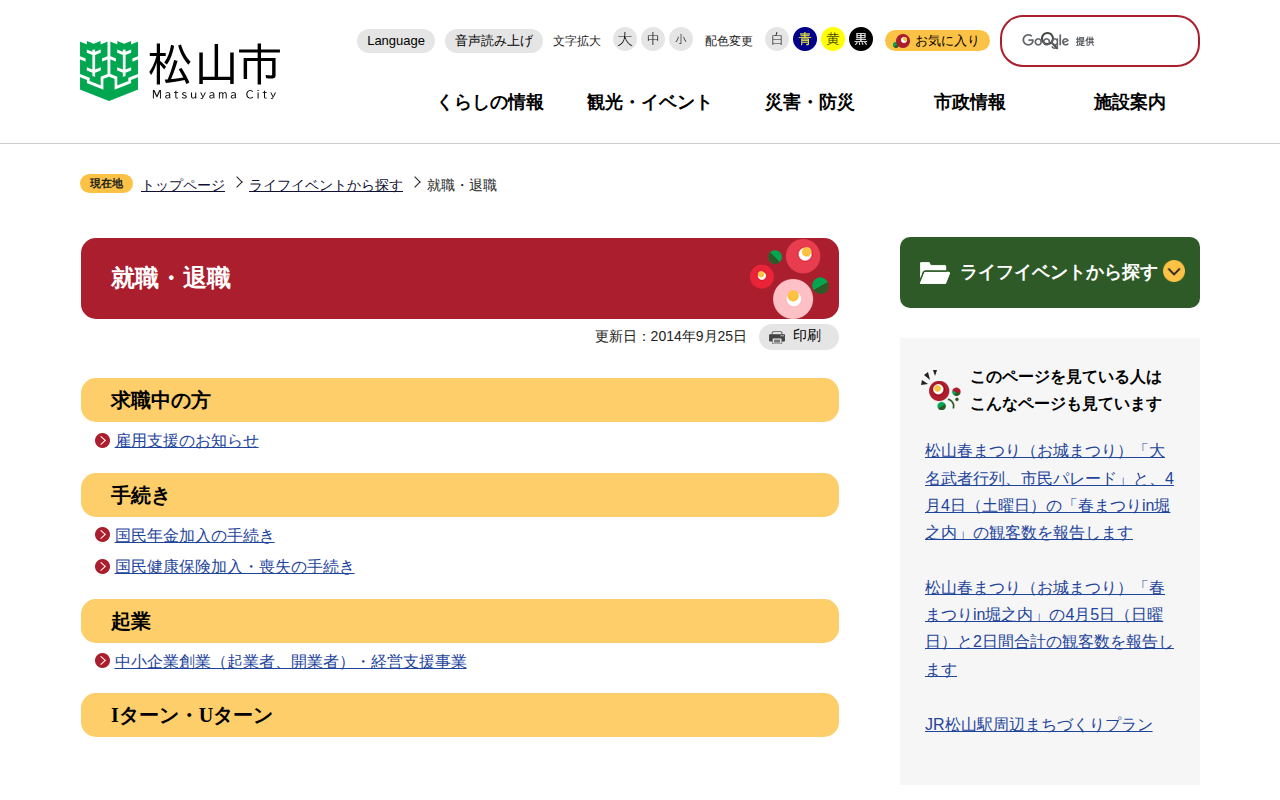Click the red arrow bullet beside 中小企業創業
This screenshot has width=1280, height=800.
tap(102, 661)
